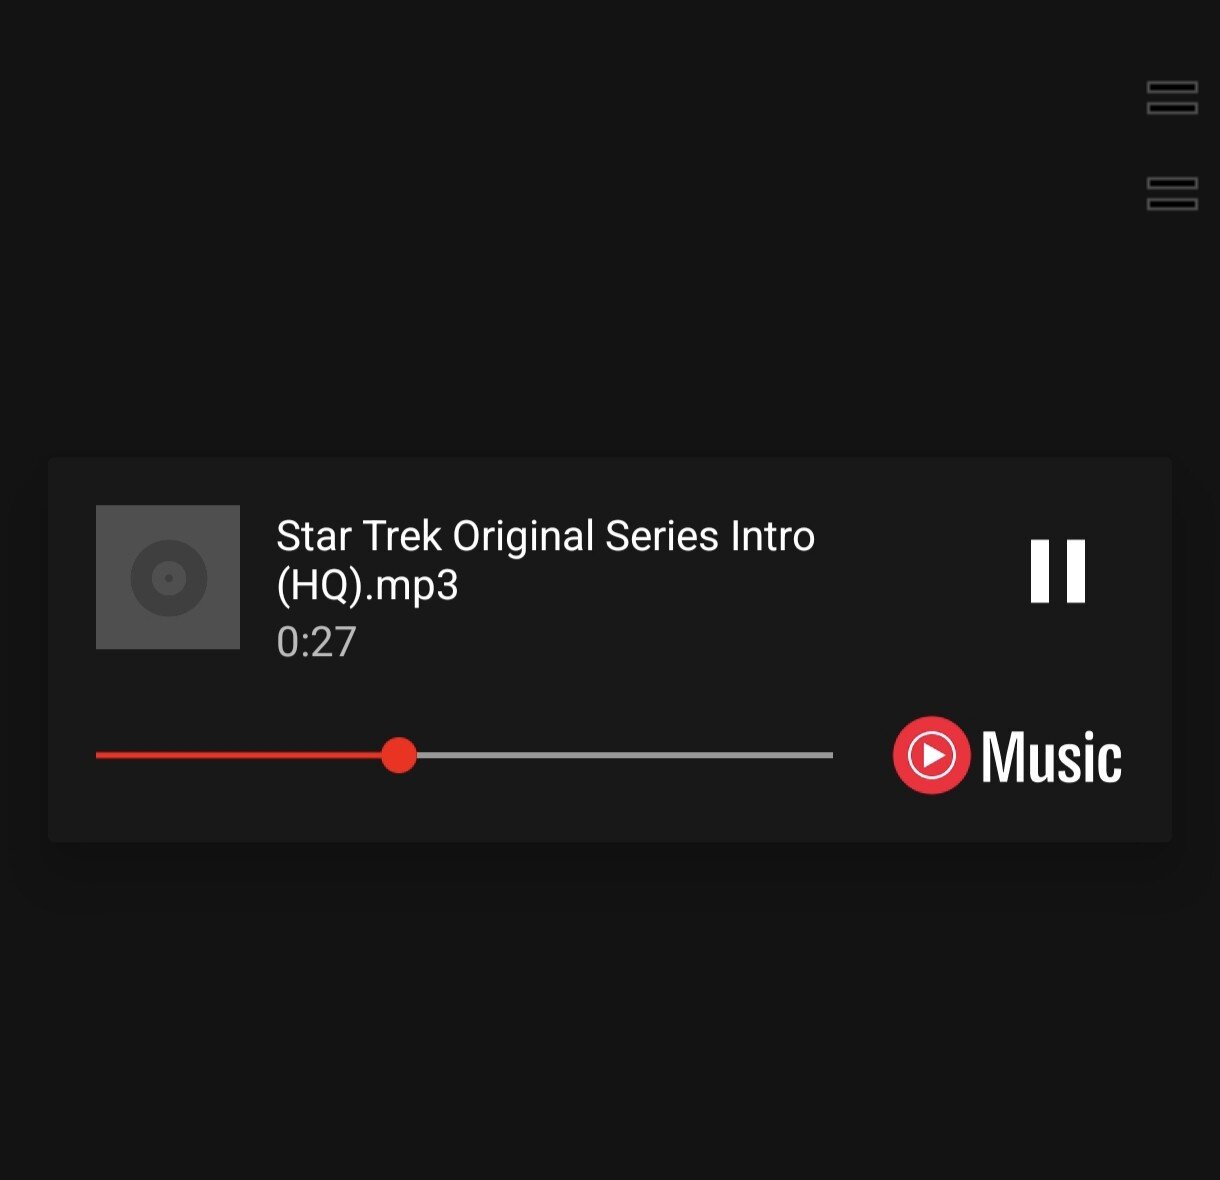Viewport: 1220px width, 1180px height.
Task: Click right bar of the pause icon
Action: click(1076, 571)
